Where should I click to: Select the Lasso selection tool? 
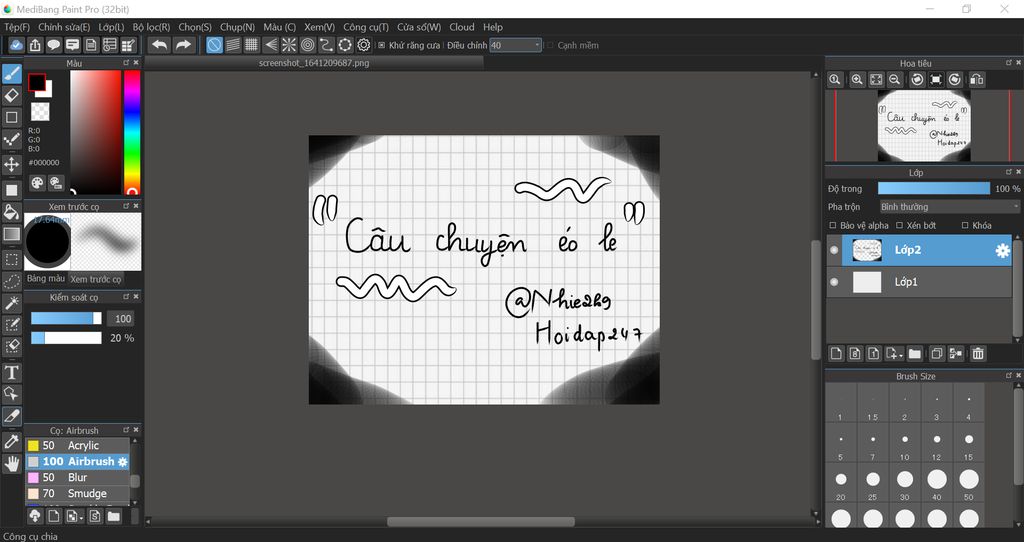pyautogui.click(x=12, y=281)
